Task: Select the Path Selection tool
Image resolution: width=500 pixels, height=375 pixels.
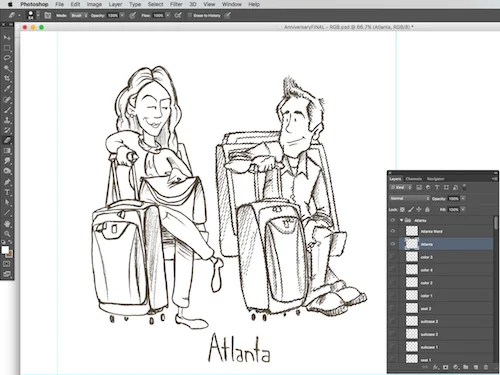Action: (7, 202)
